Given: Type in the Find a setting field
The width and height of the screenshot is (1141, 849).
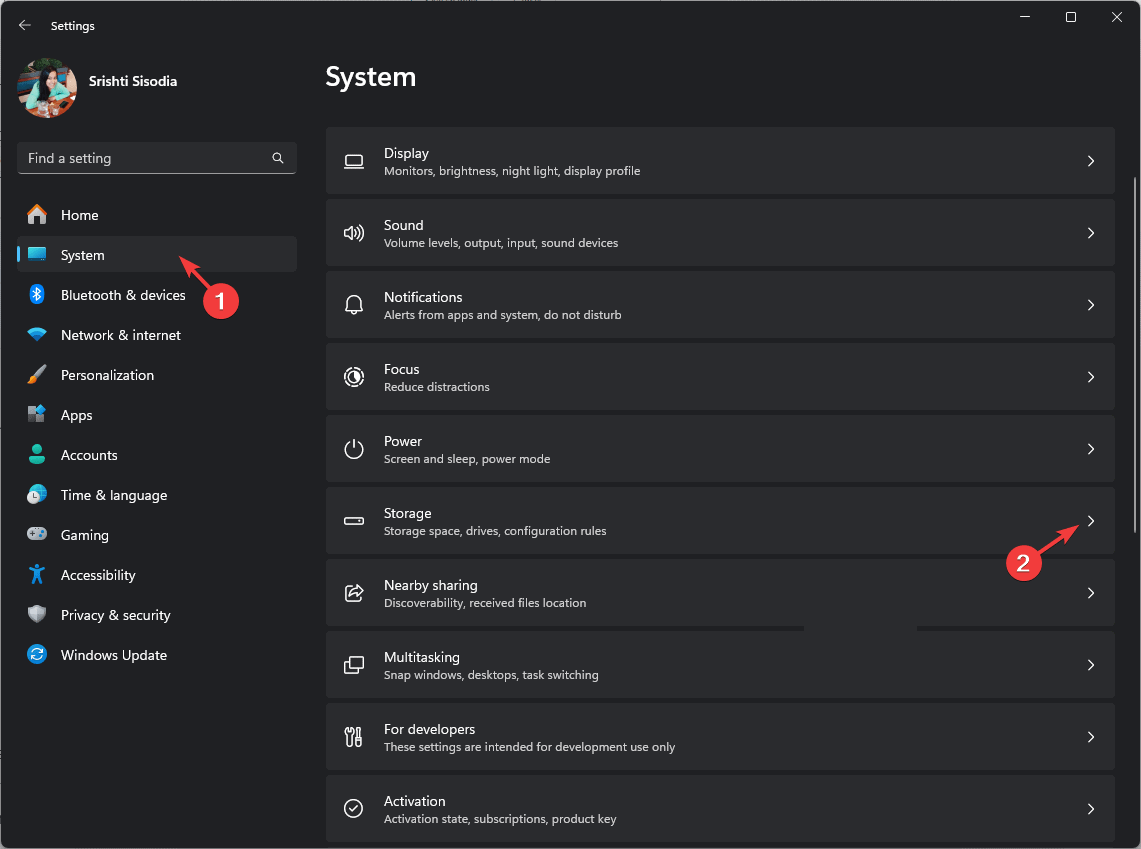Looking at the screenshot, I should (145, 158).
